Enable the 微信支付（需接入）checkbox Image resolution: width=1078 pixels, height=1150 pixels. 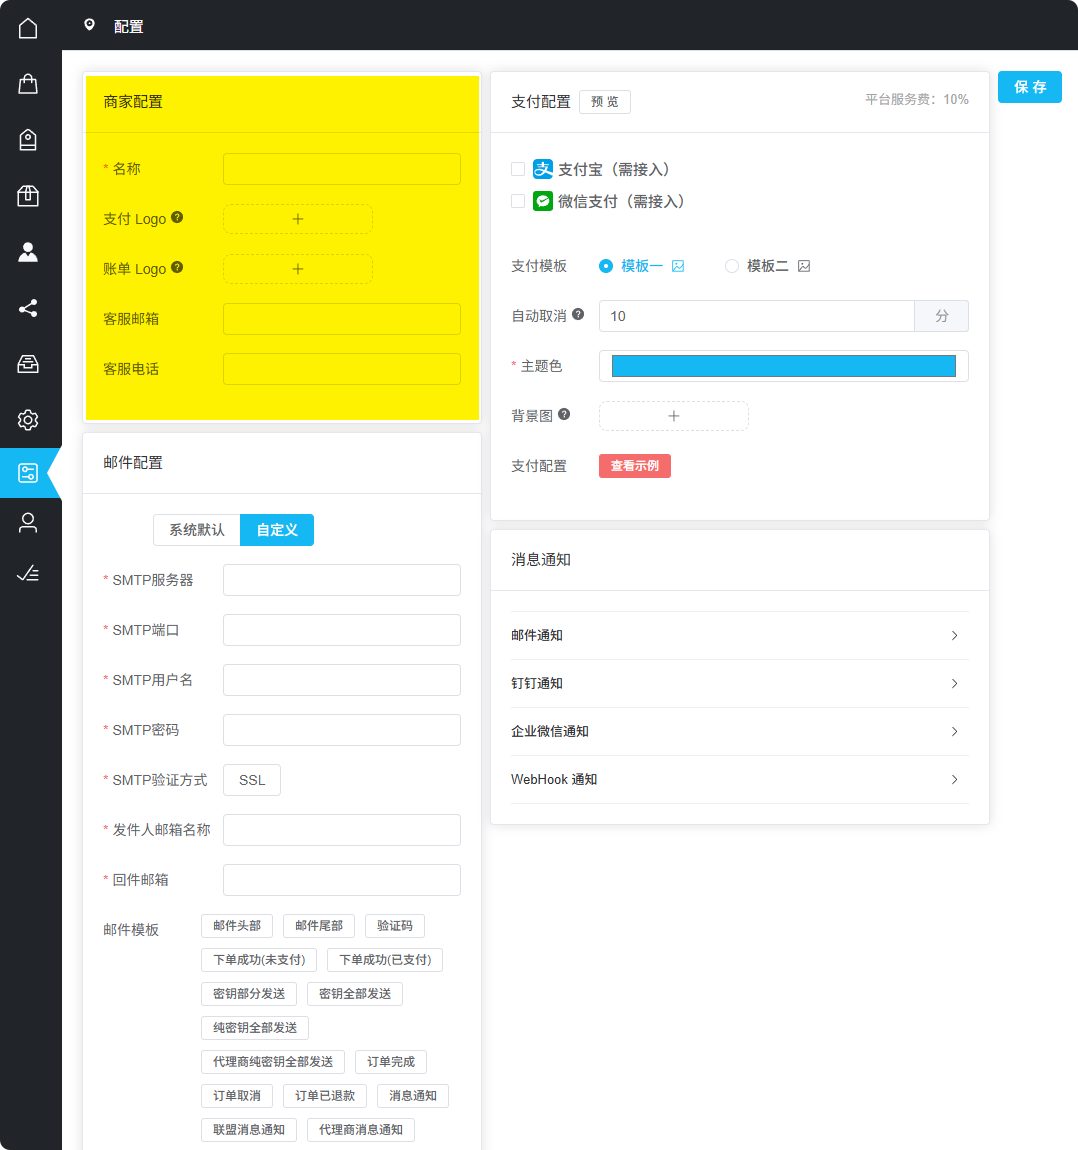coord(518,200)
